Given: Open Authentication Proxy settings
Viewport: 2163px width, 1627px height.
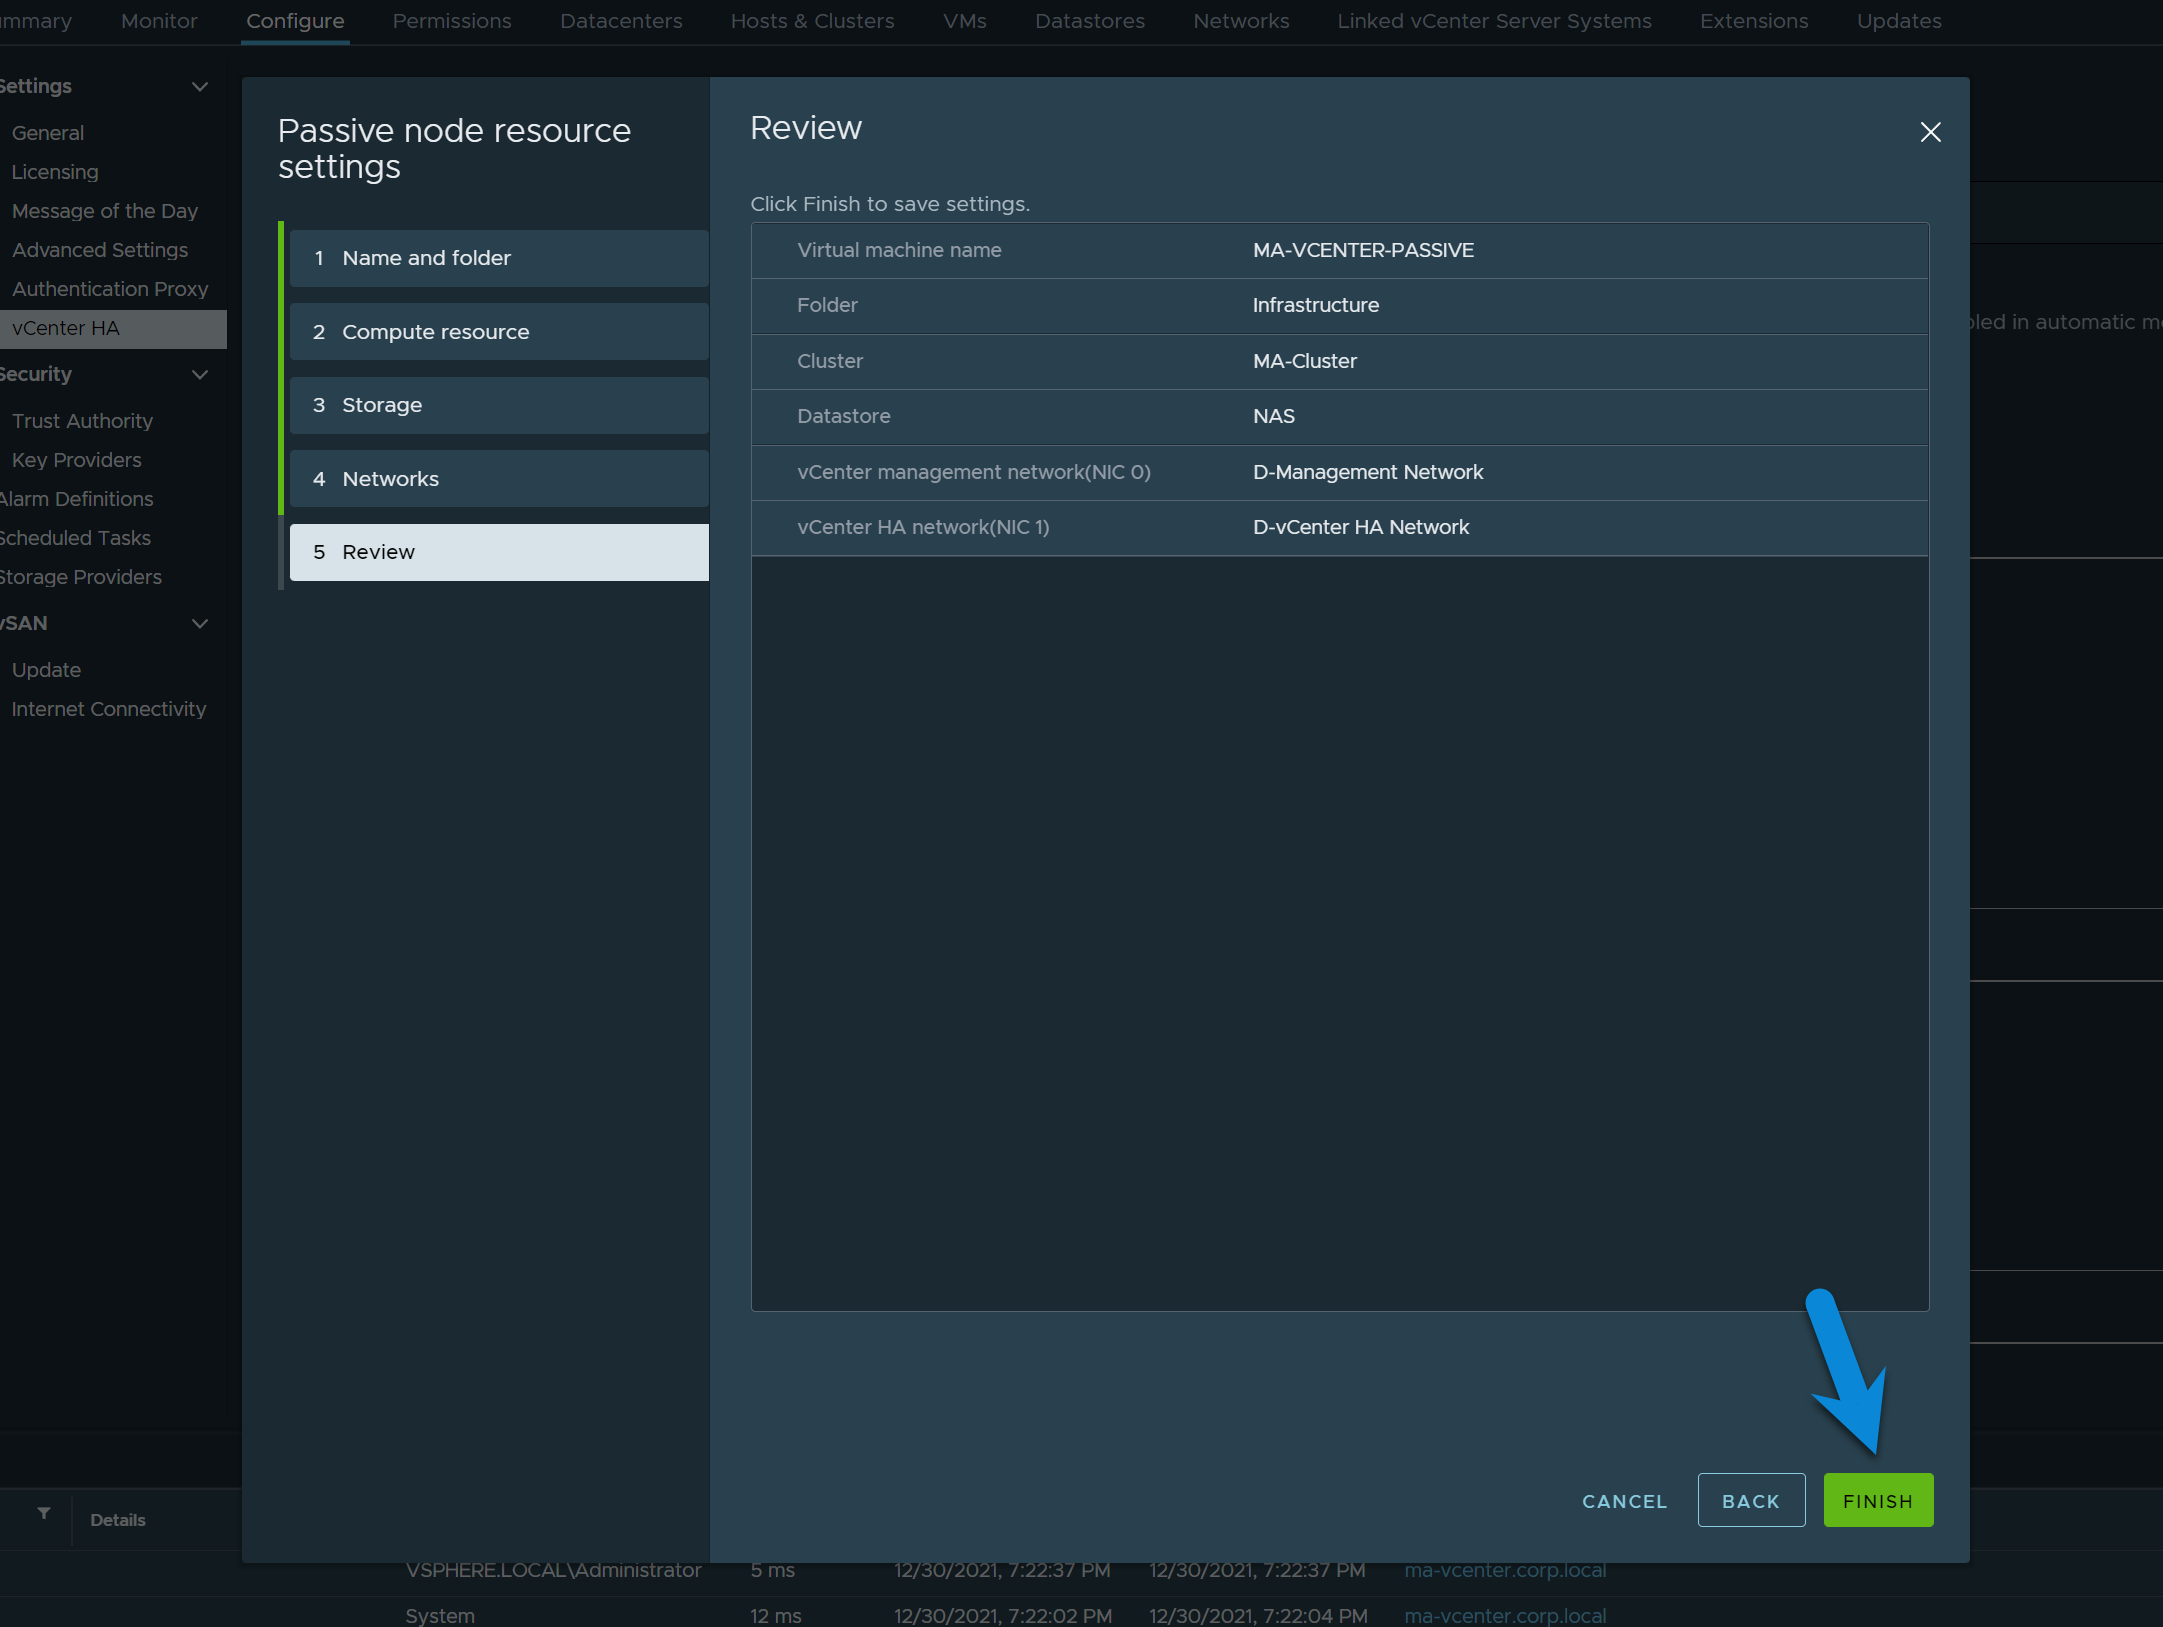Looking at the screenshot, I should coord(110,289).
